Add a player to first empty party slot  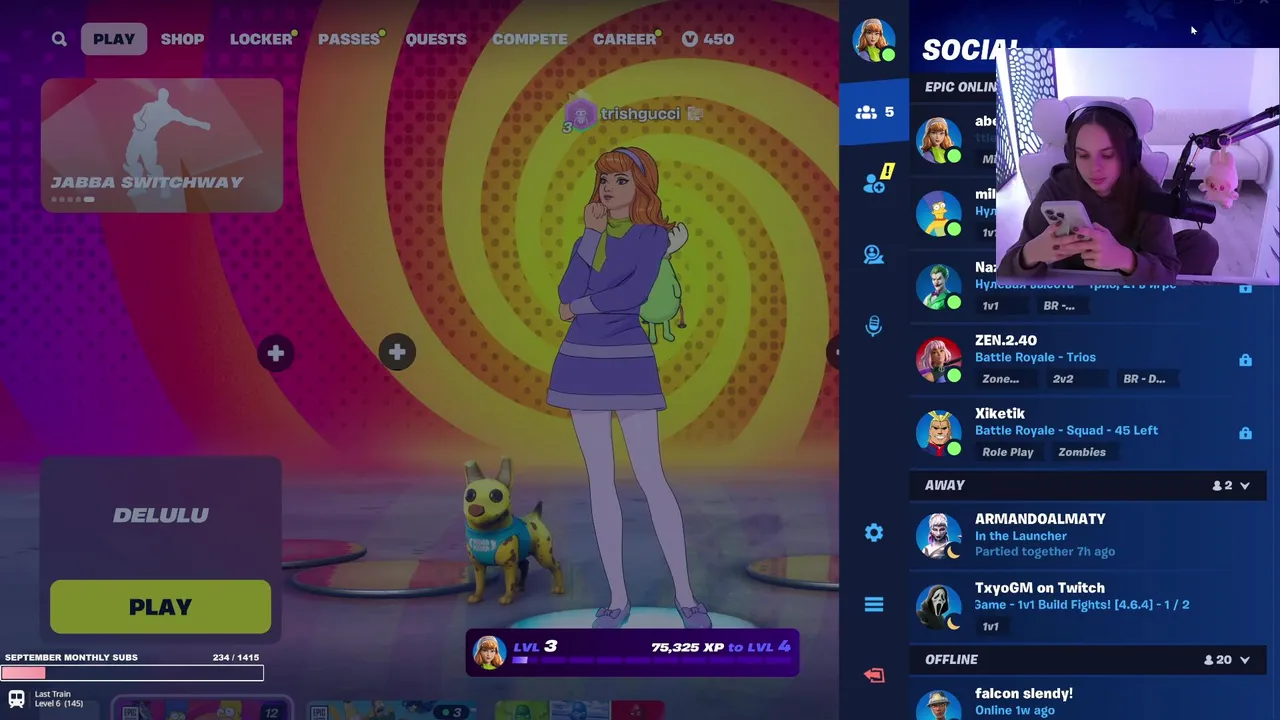(276, 353)
